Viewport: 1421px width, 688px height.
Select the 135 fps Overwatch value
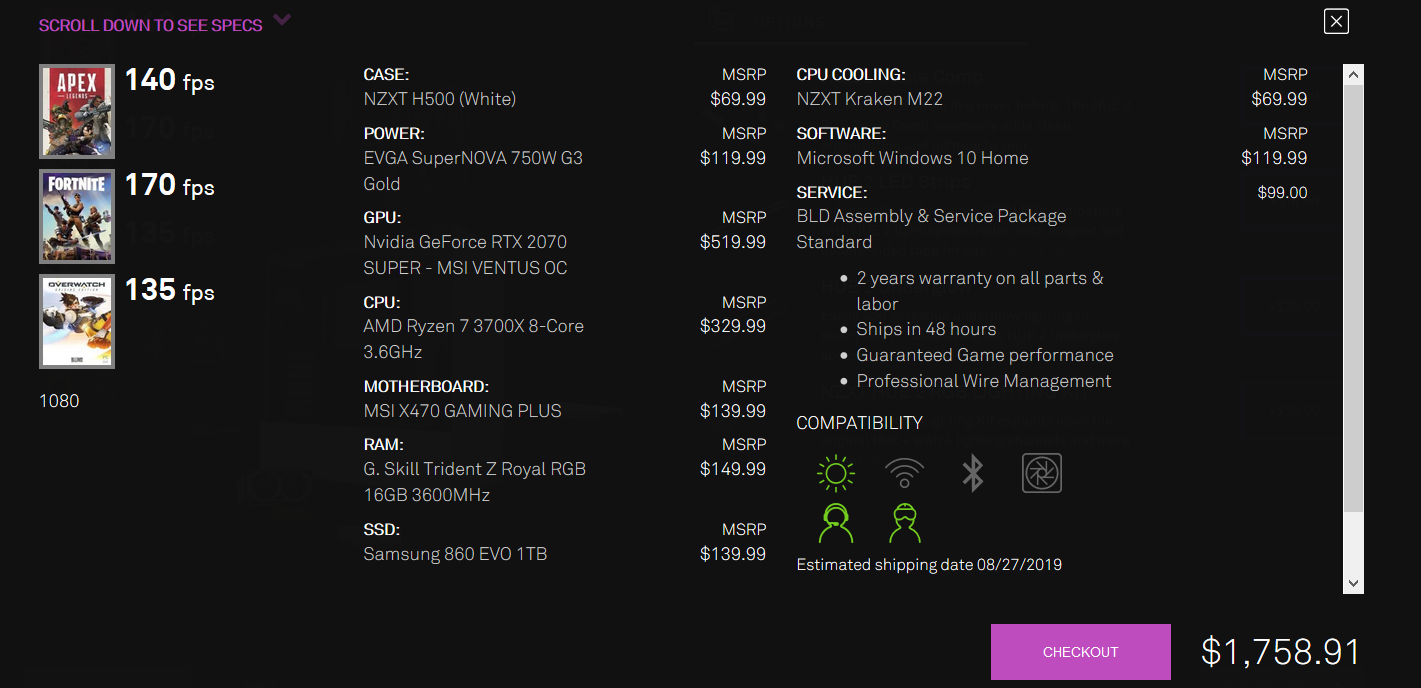click(170, 290)
